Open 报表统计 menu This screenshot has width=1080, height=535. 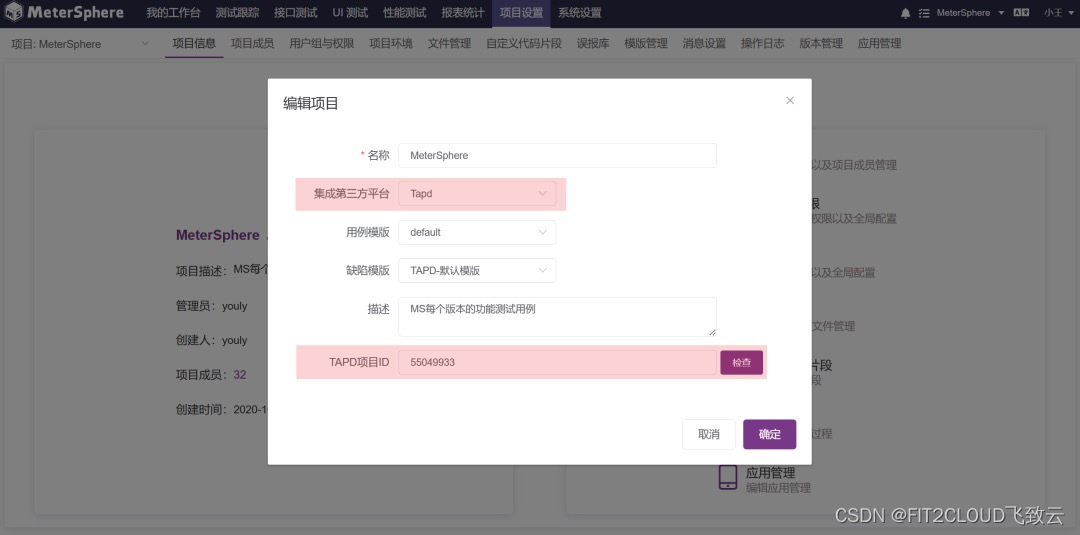click(463, 13)
